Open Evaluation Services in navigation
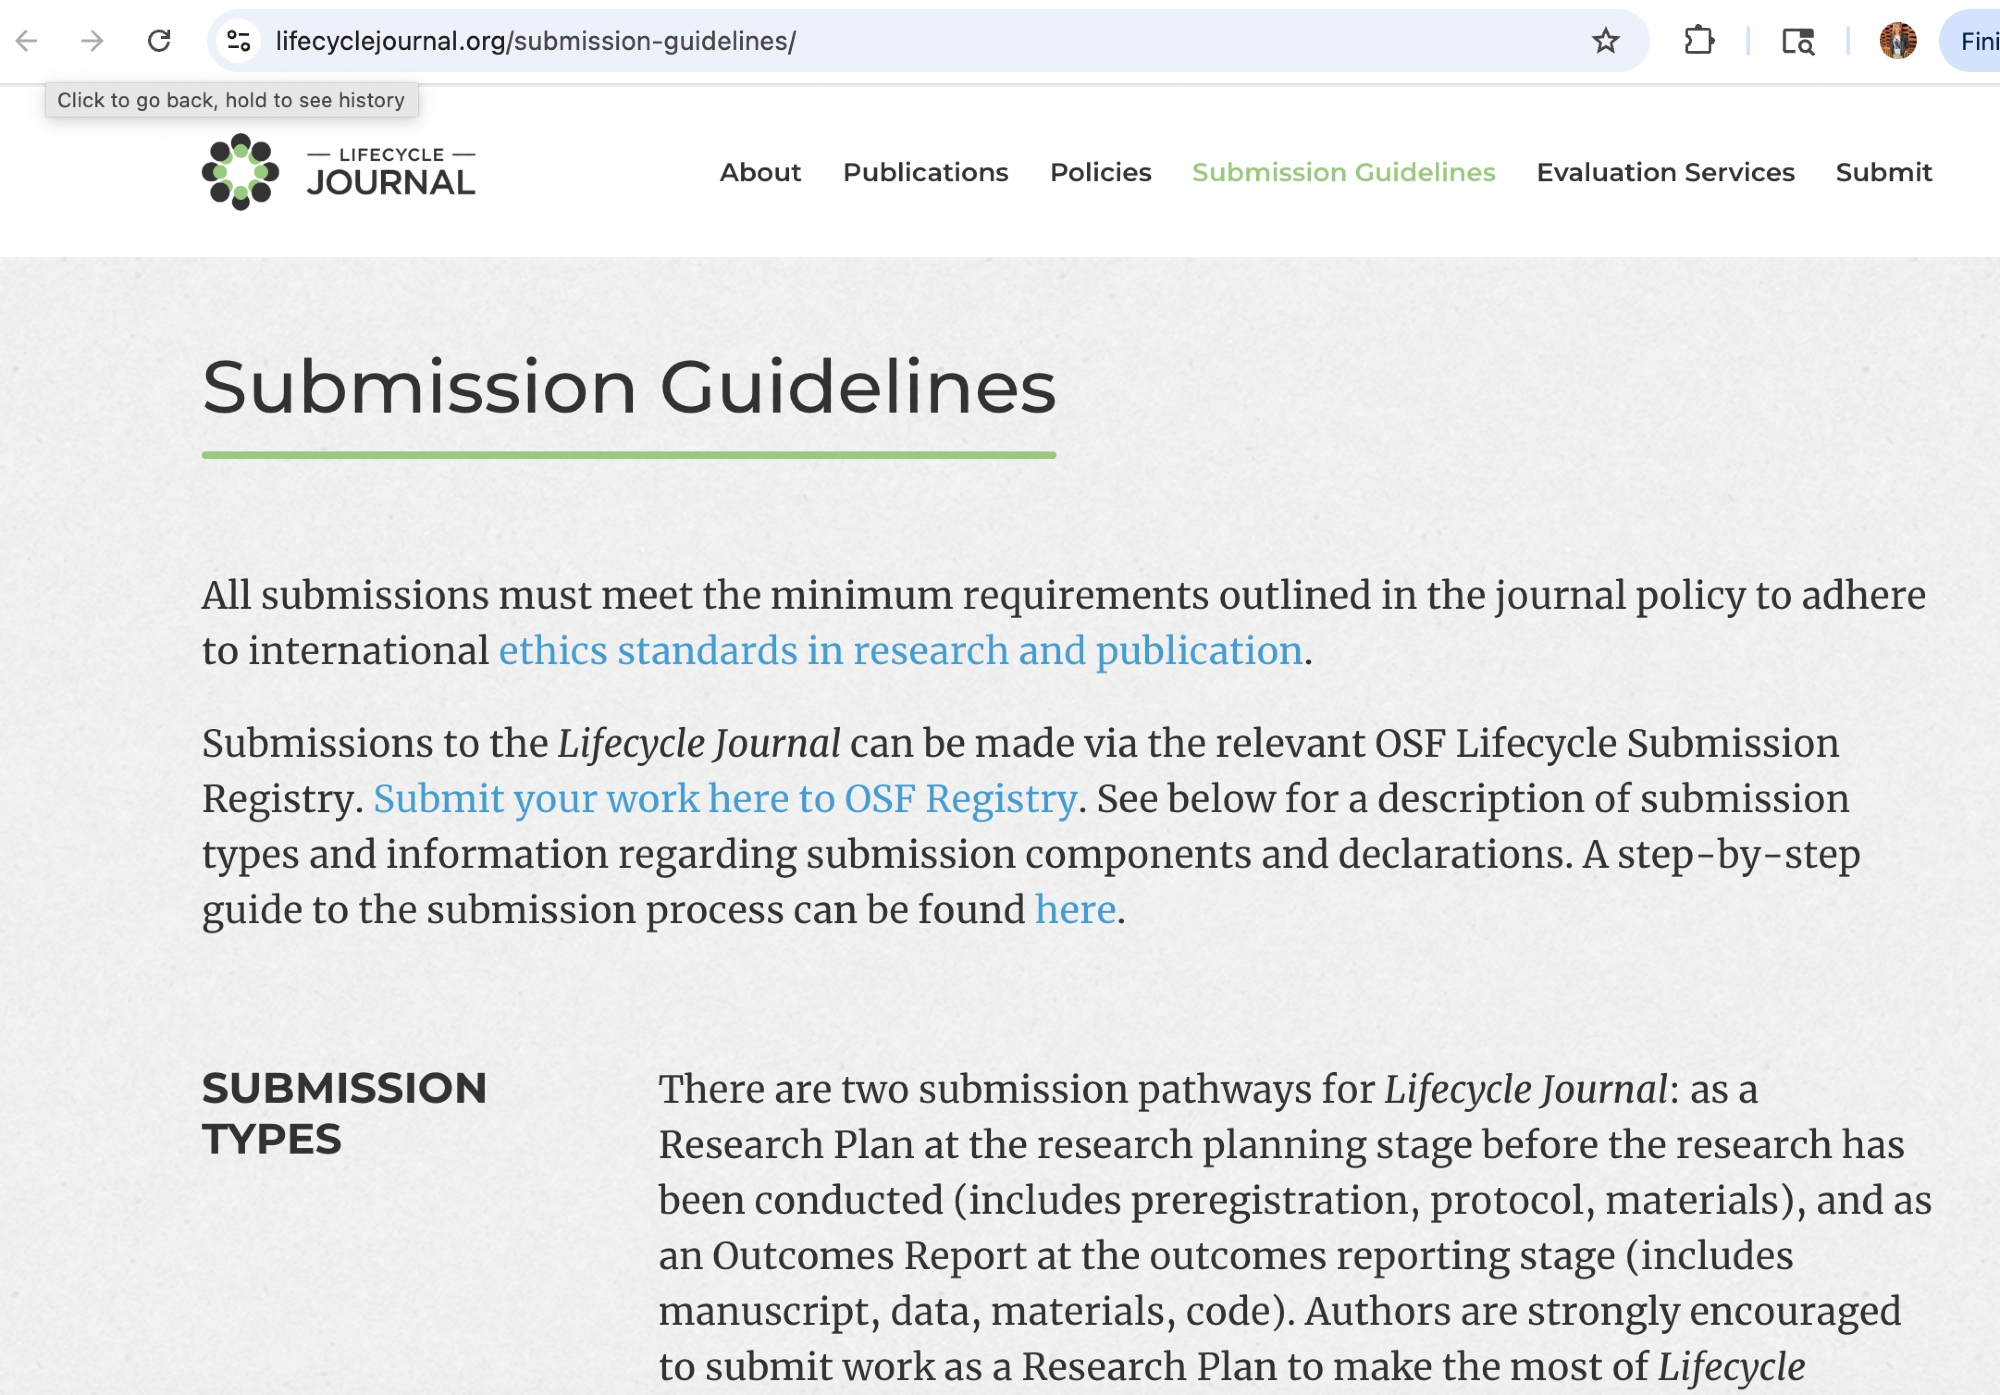Image resolution: width=2000 pixels, height=1395 pixels. click(1665, 172)
